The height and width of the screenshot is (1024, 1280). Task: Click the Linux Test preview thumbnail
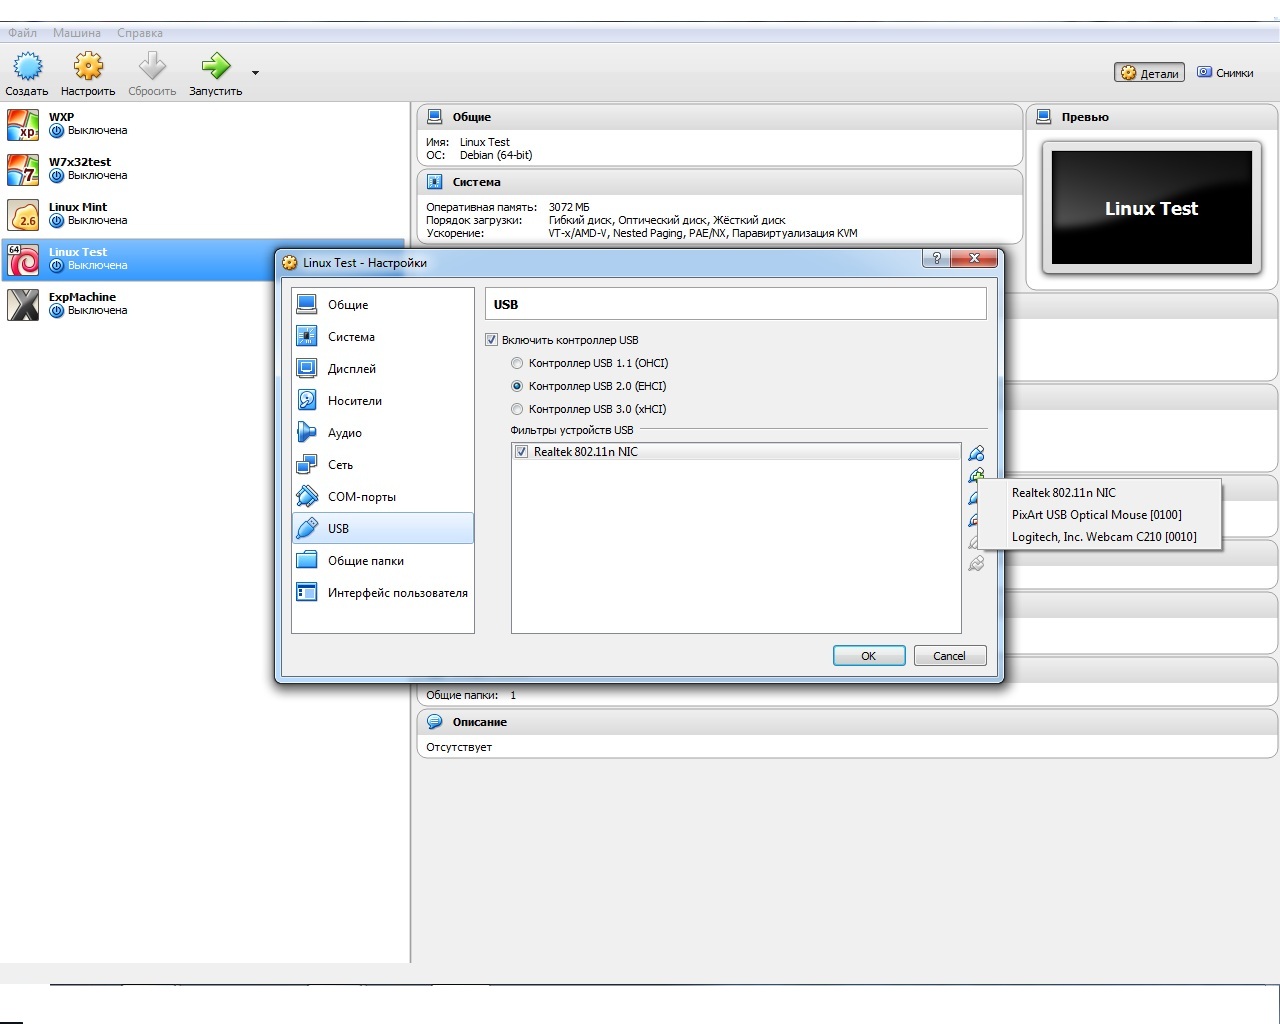pos(1151,208)
